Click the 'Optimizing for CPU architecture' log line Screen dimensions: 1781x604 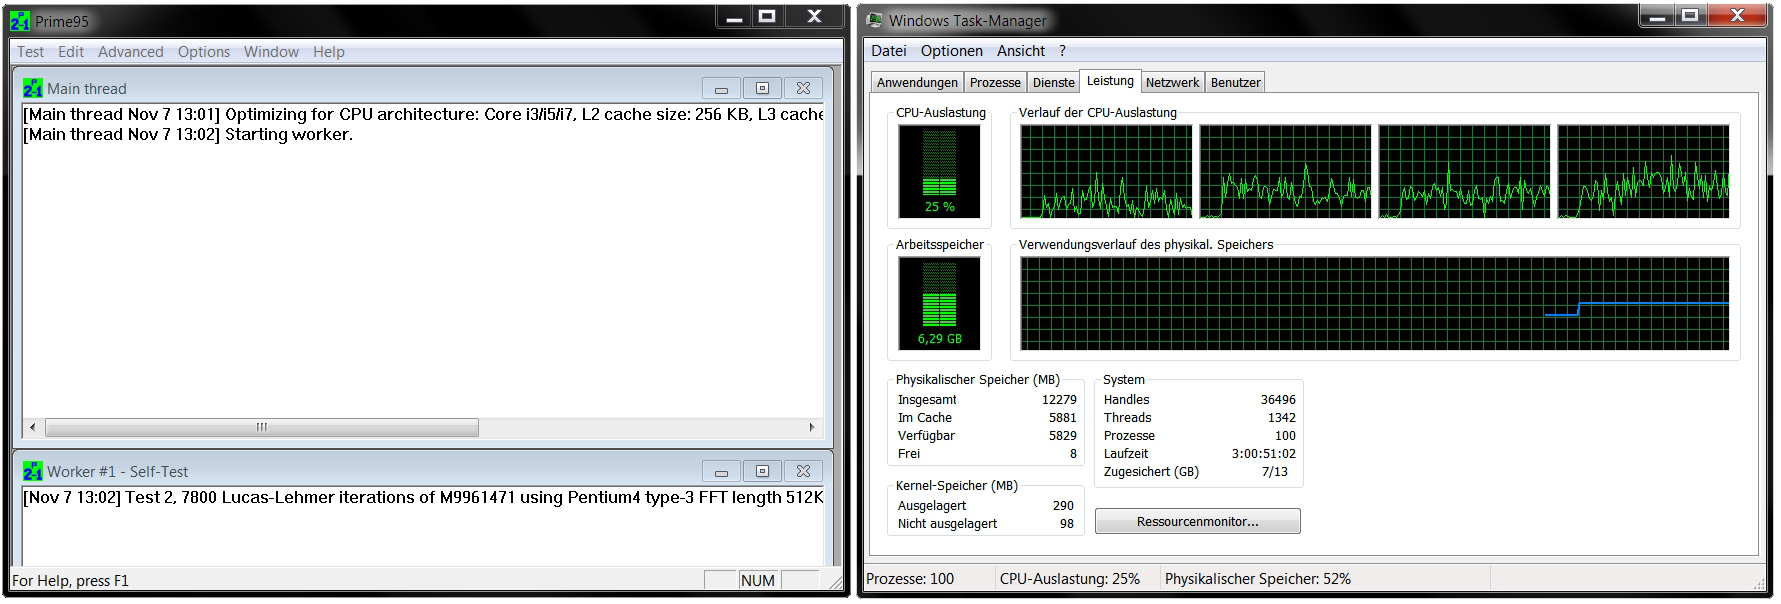[x=423, y=115]
